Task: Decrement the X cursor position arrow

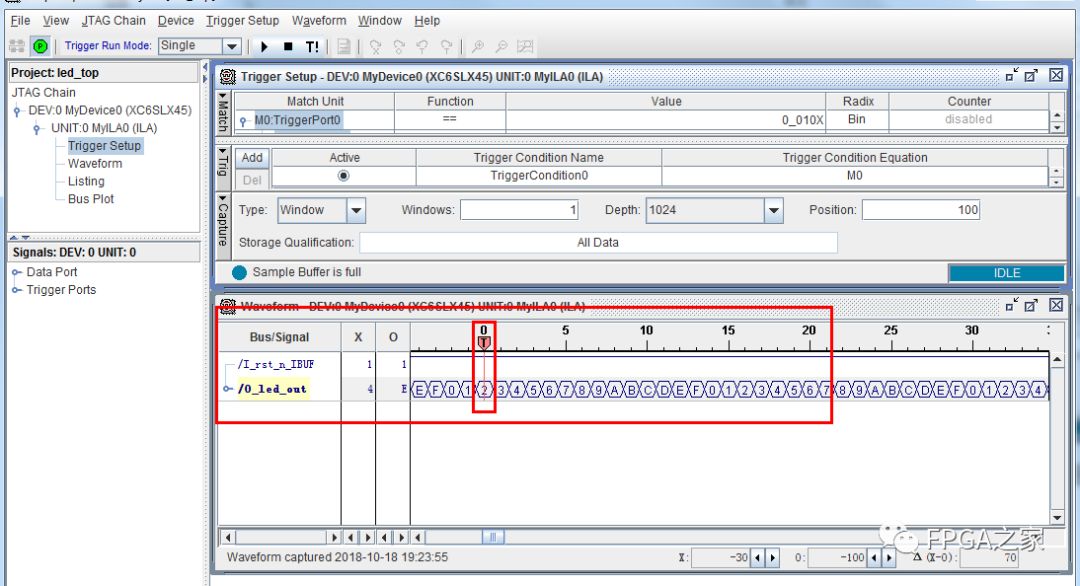Action: [x=758, y=558]
